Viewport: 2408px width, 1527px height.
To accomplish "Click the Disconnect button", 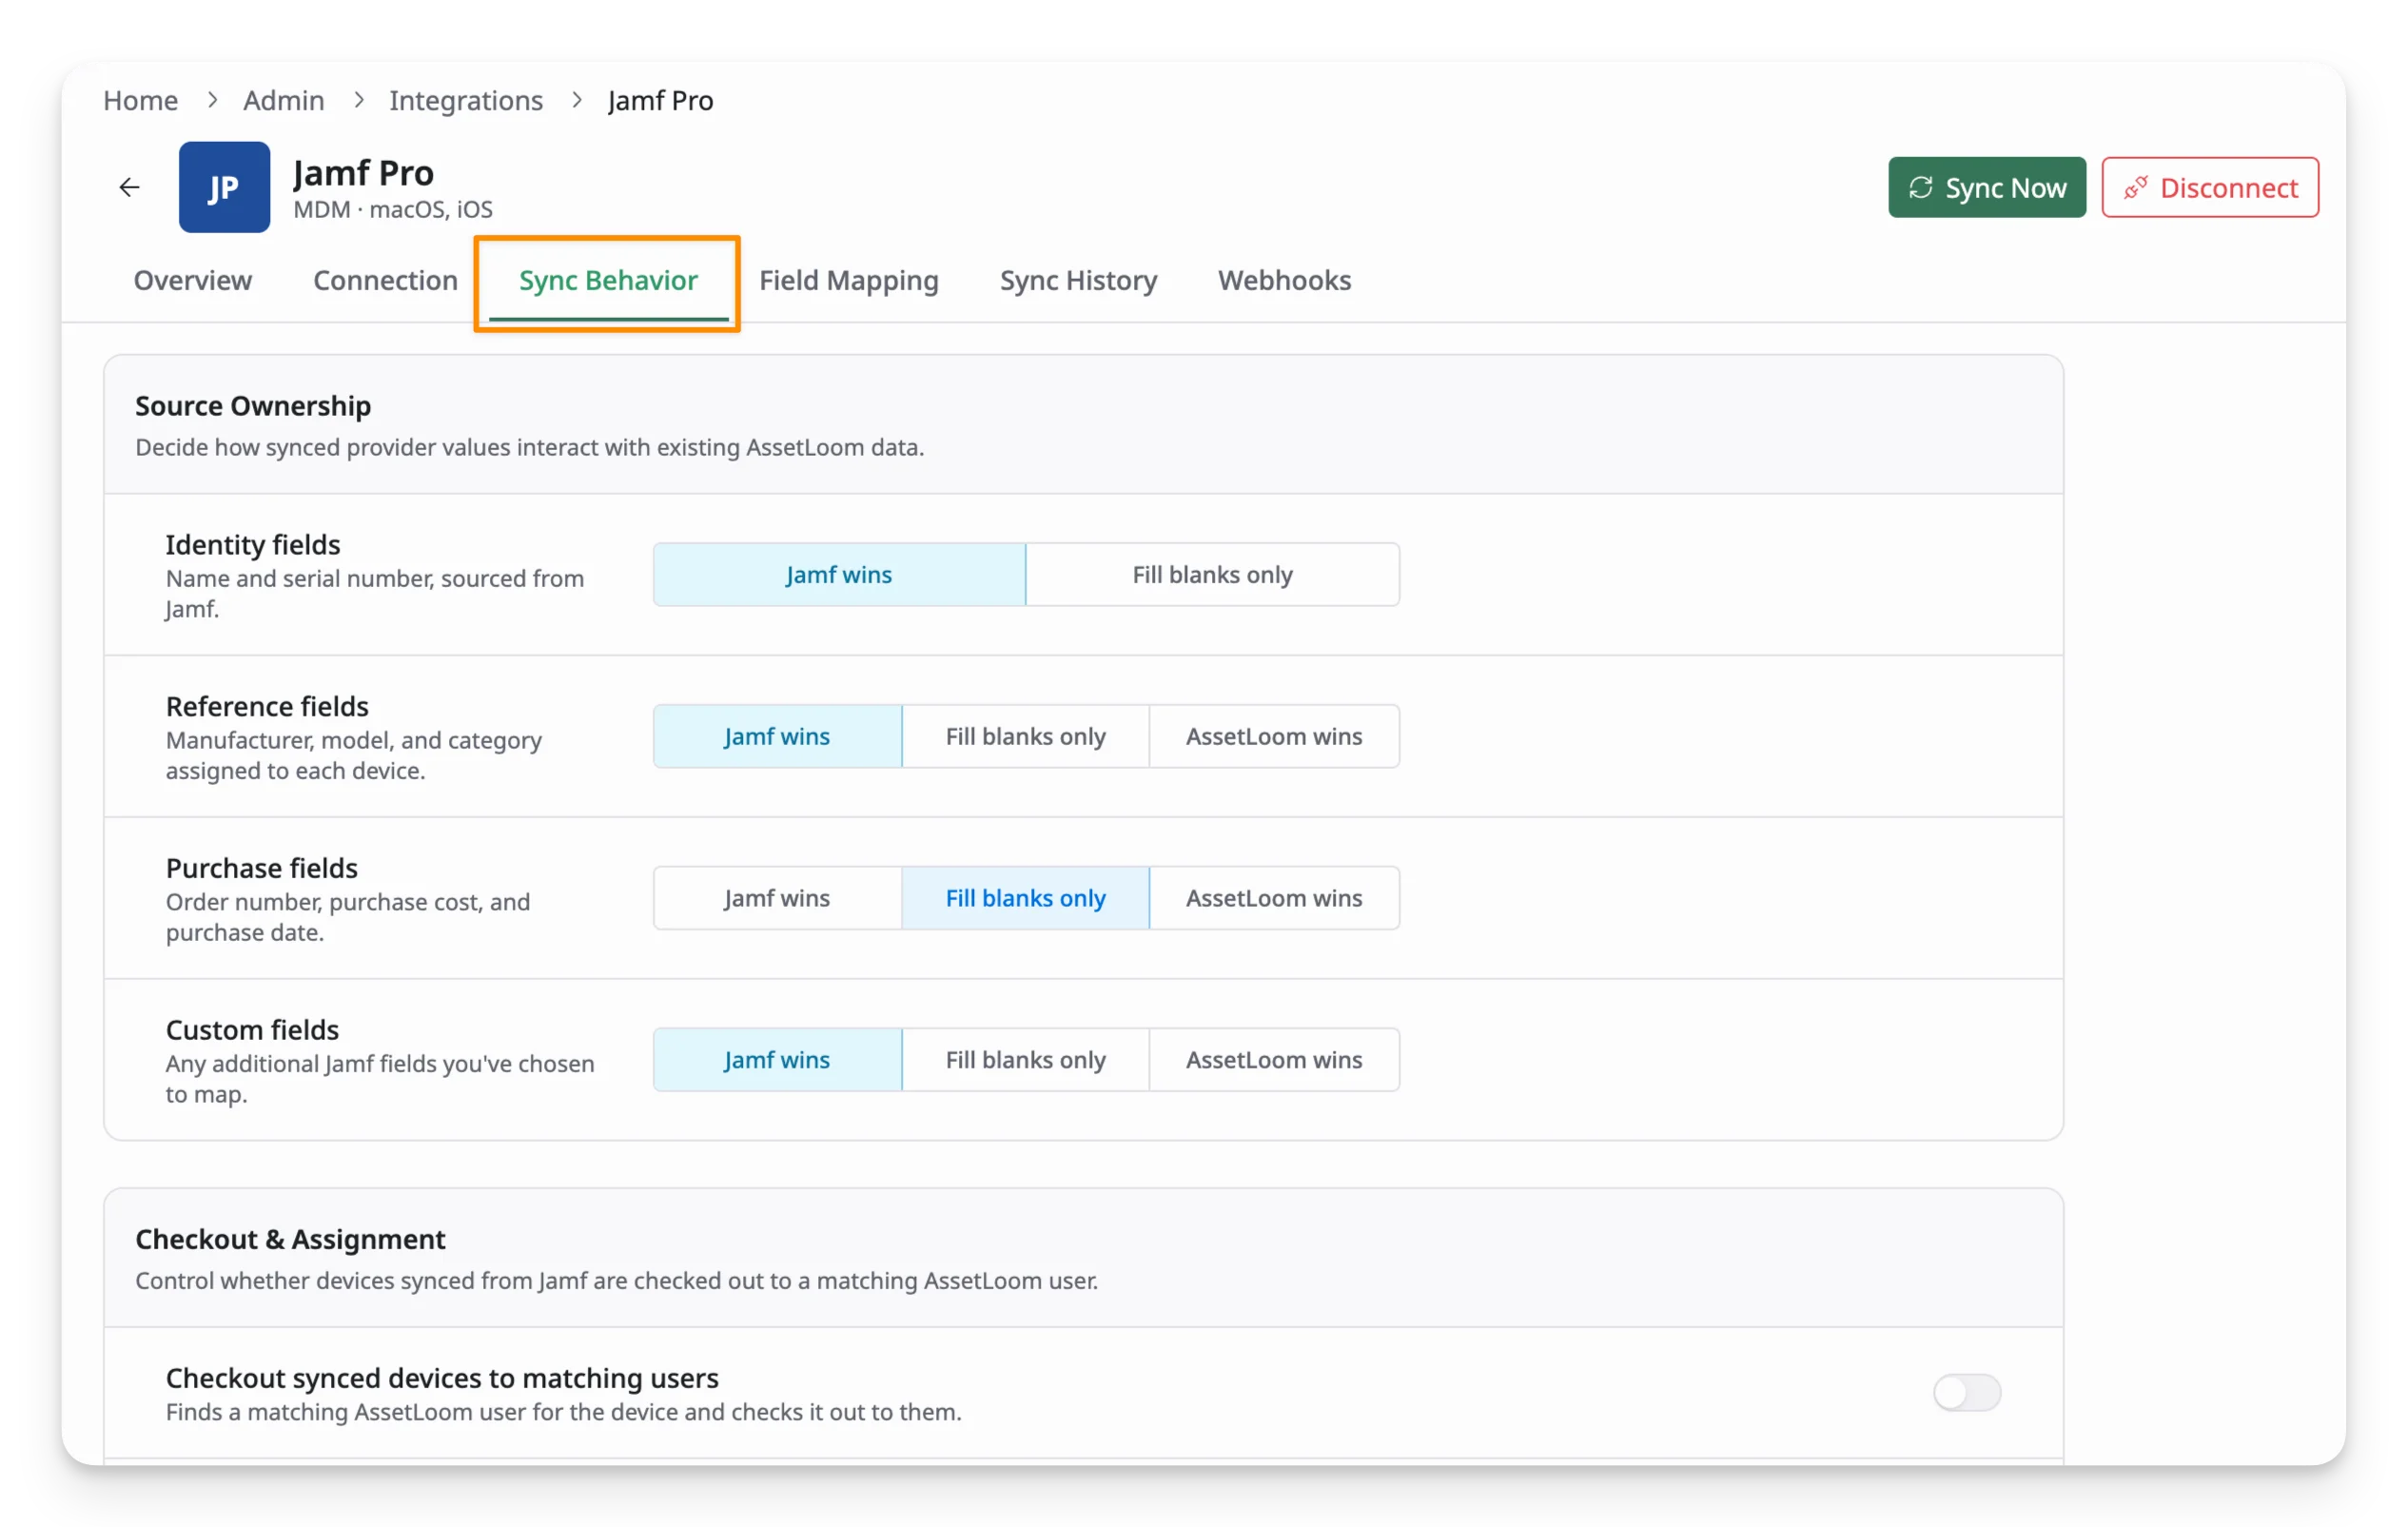I will point(2210,187).
